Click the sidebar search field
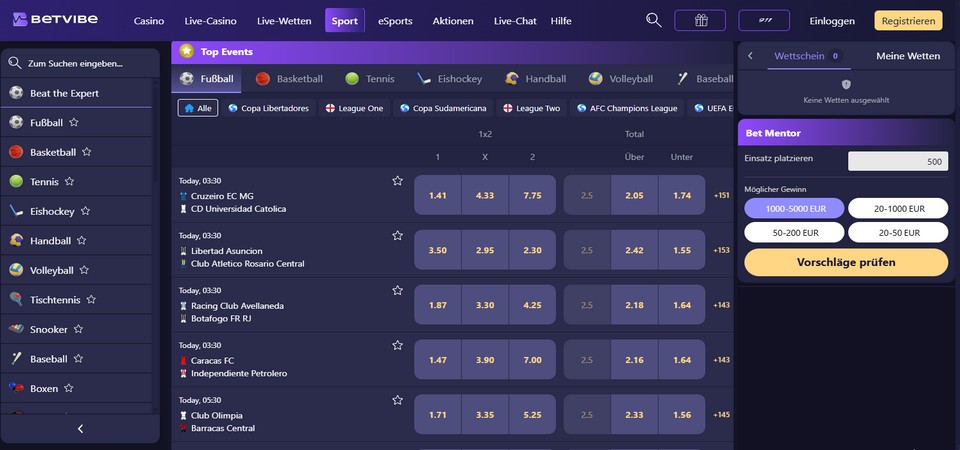 point(80,63)
